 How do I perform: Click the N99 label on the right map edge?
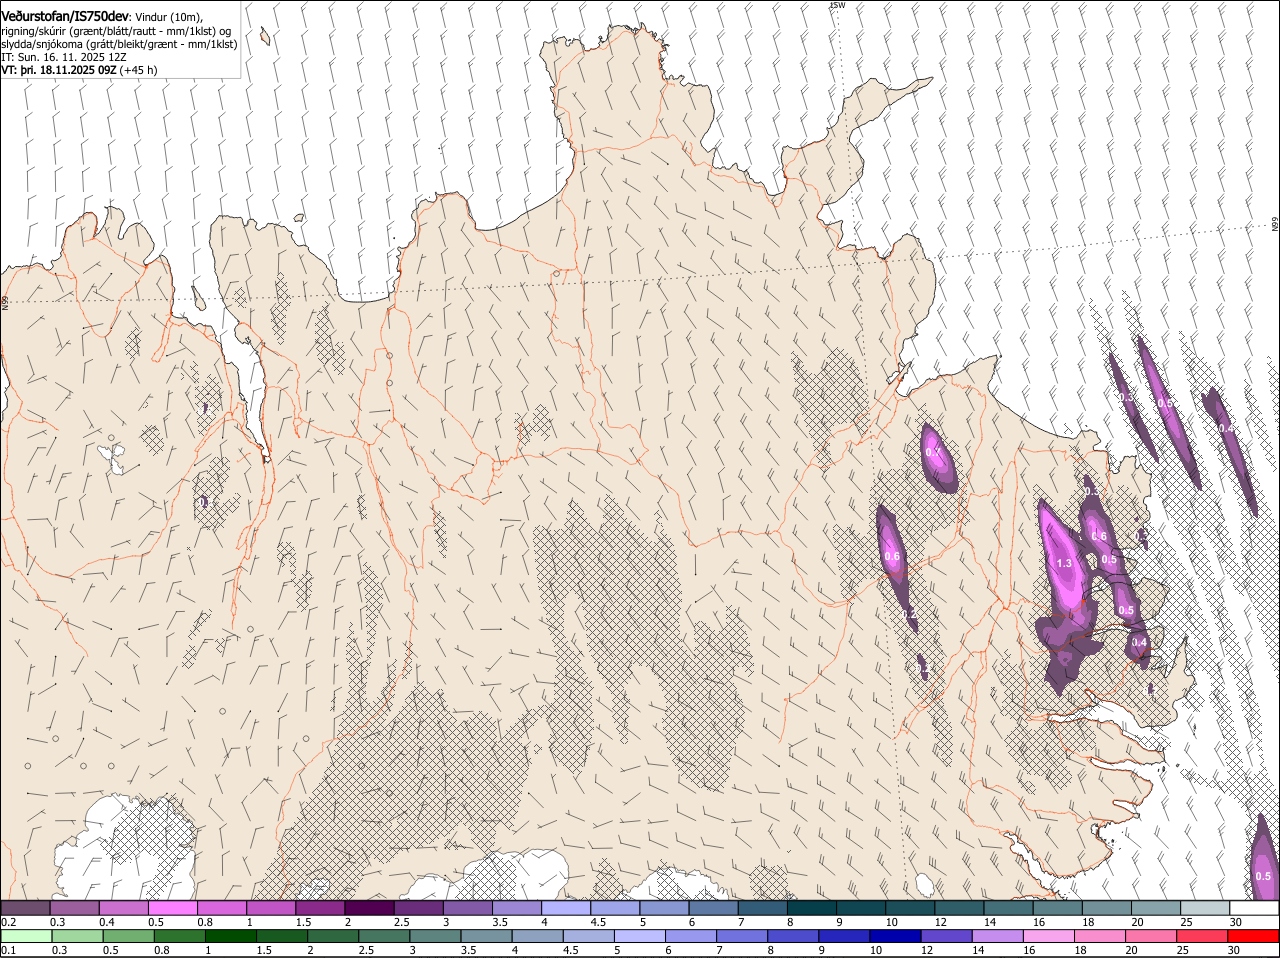click(1275, 225)
